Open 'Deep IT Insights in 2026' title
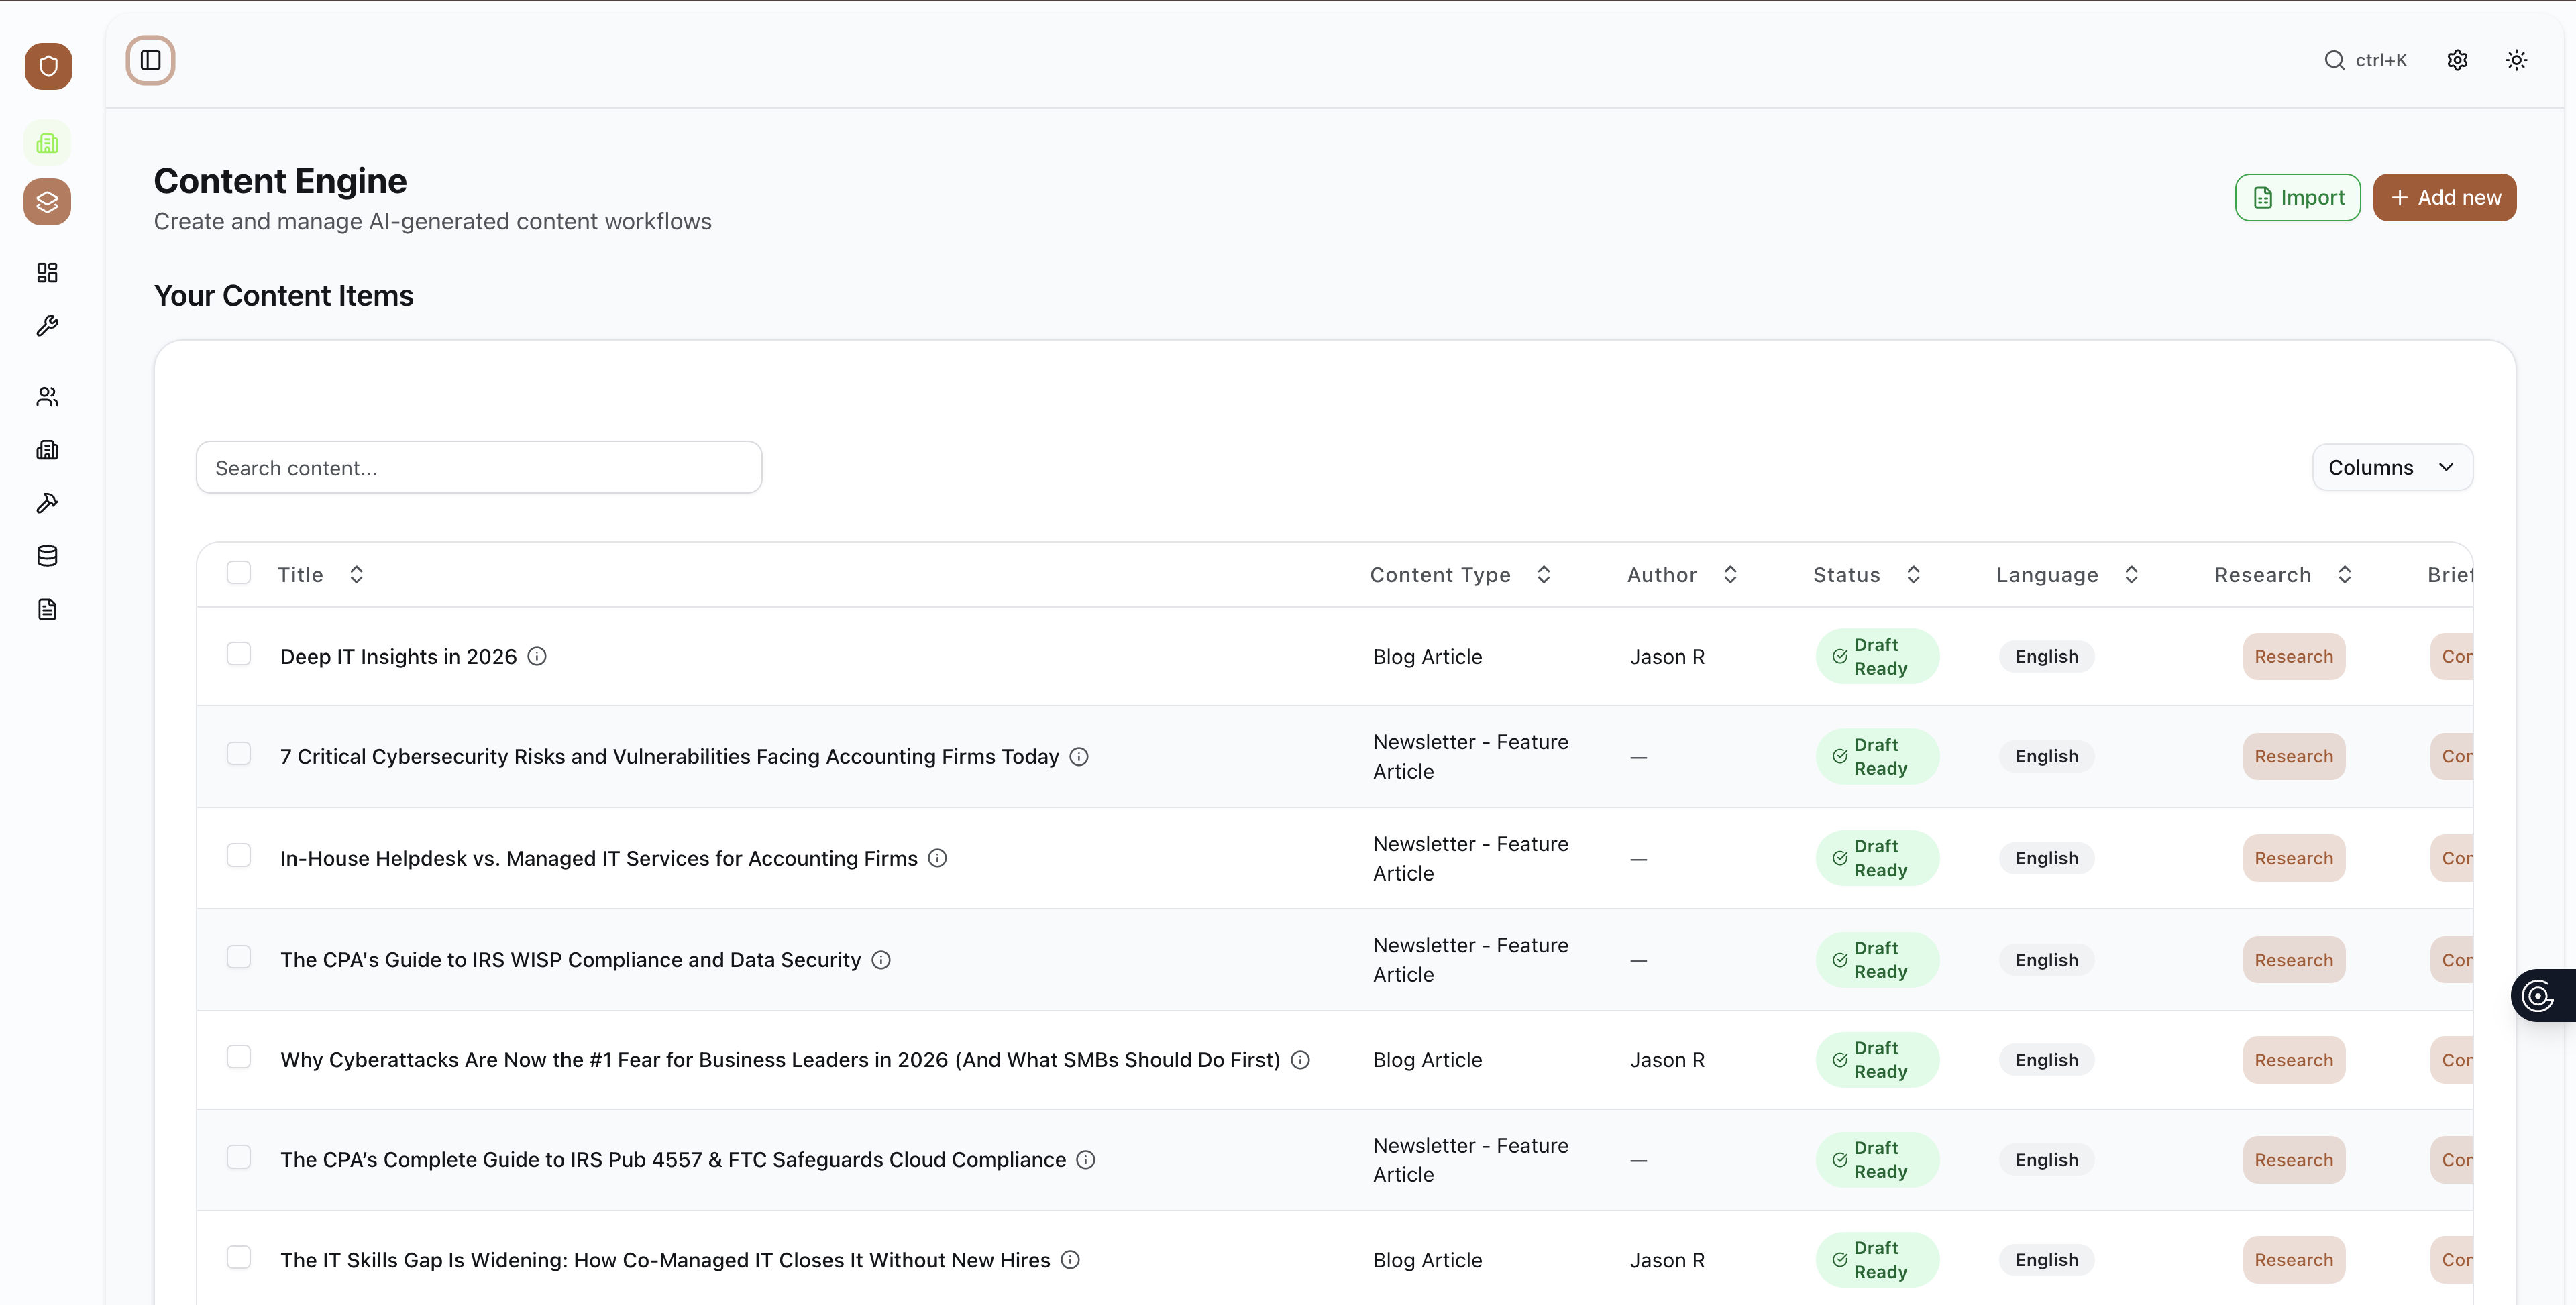This screenshot has height=1305, width=2576. [398, 656]
